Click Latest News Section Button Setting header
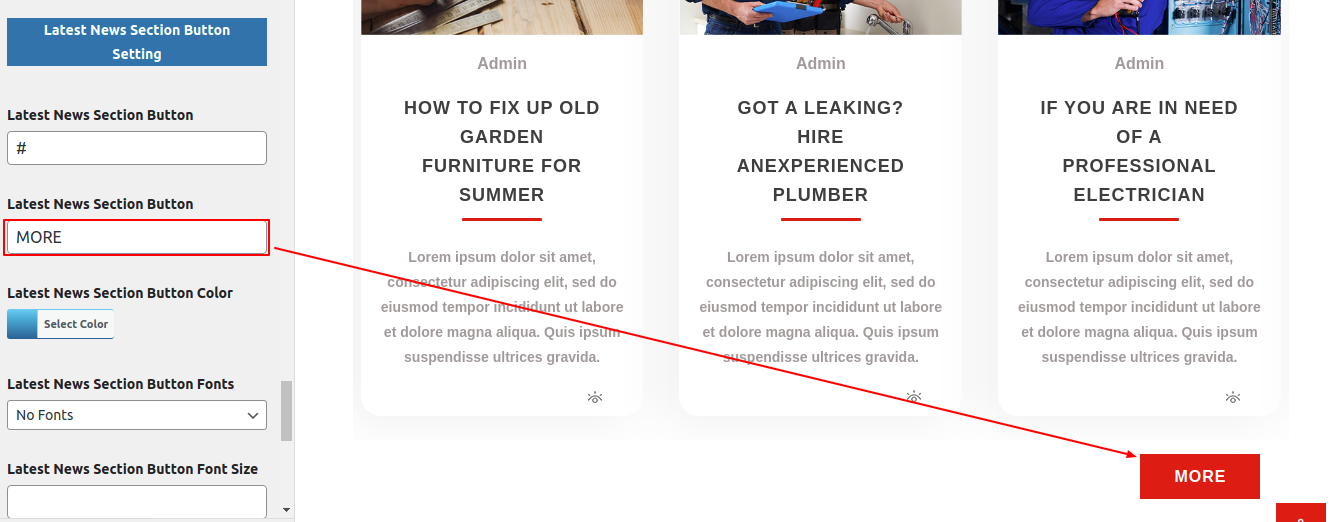The image size is (1342, 522). (x=137, y=42)
